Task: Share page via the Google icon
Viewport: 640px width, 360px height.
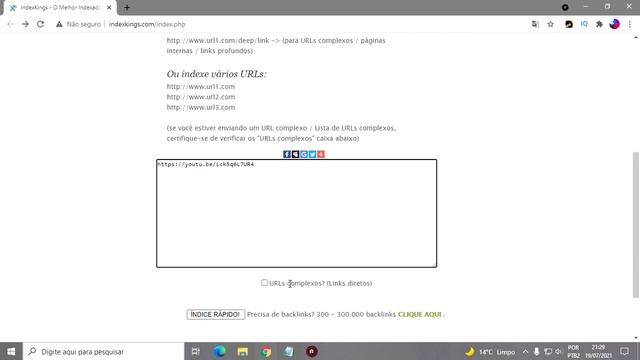Action: (x=304, y=154)
